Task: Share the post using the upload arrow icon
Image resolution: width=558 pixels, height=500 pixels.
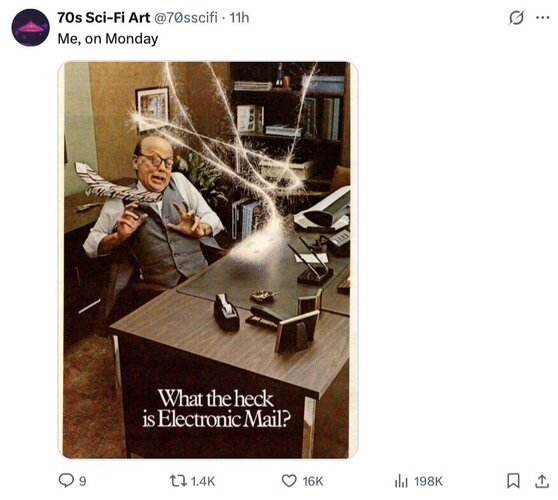Action: coord(542,481)
